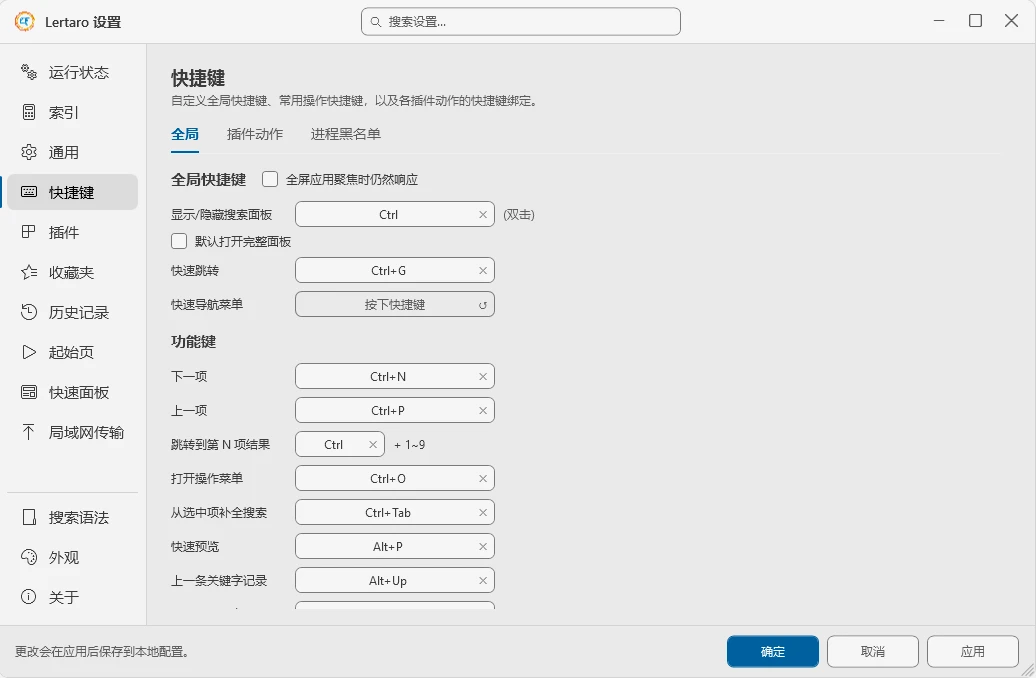Clear the 快速预览 Alt+P shortcut
The image size is (1036, 678).
coord(483,547)
